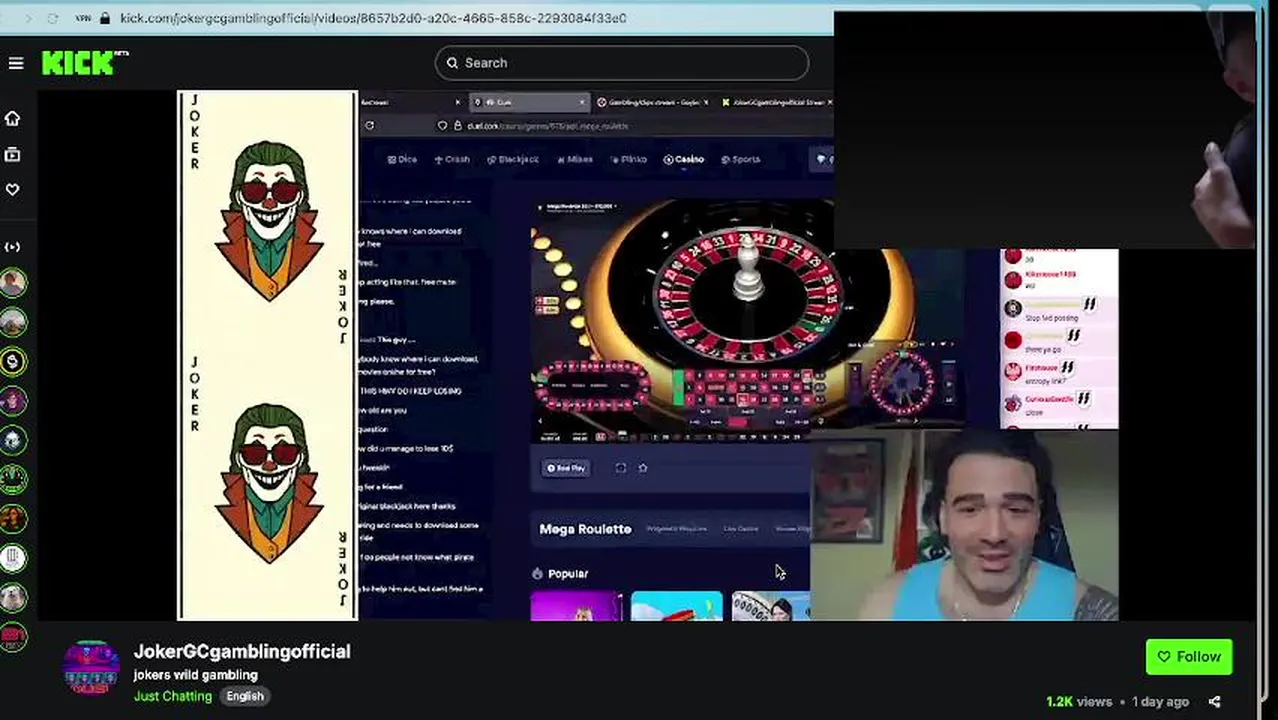This screenshot has height=720, width=1278.
Task: Open the JokerGCgamblingofficial channel name link
Action: point(242,651)
